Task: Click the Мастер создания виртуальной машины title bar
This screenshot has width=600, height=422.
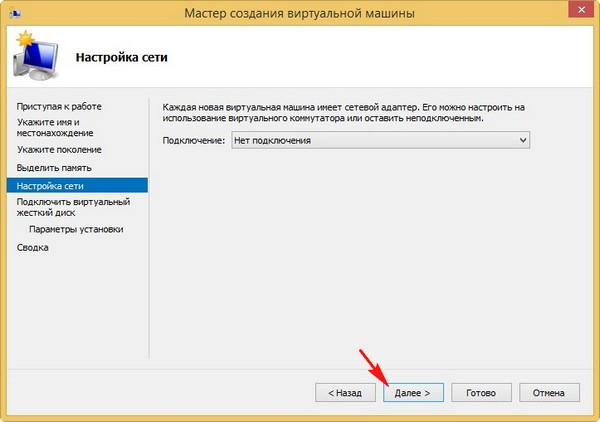Action: (300, 12)
